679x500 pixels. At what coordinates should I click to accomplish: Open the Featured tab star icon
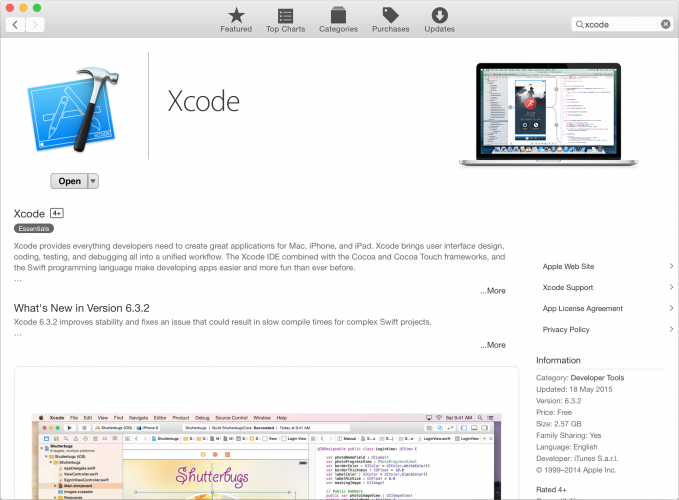pyautogui.click(x=236, y=16)
